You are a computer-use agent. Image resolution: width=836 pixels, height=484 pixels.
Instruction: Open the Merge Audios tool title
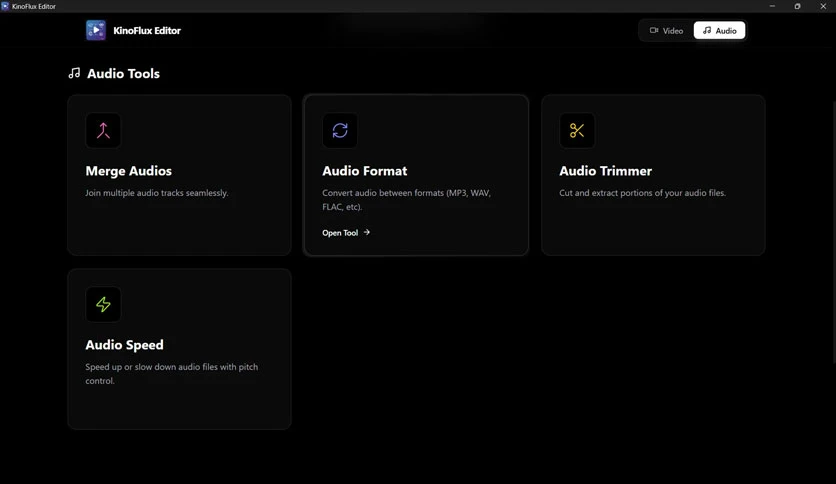click(x=128, y=171)
